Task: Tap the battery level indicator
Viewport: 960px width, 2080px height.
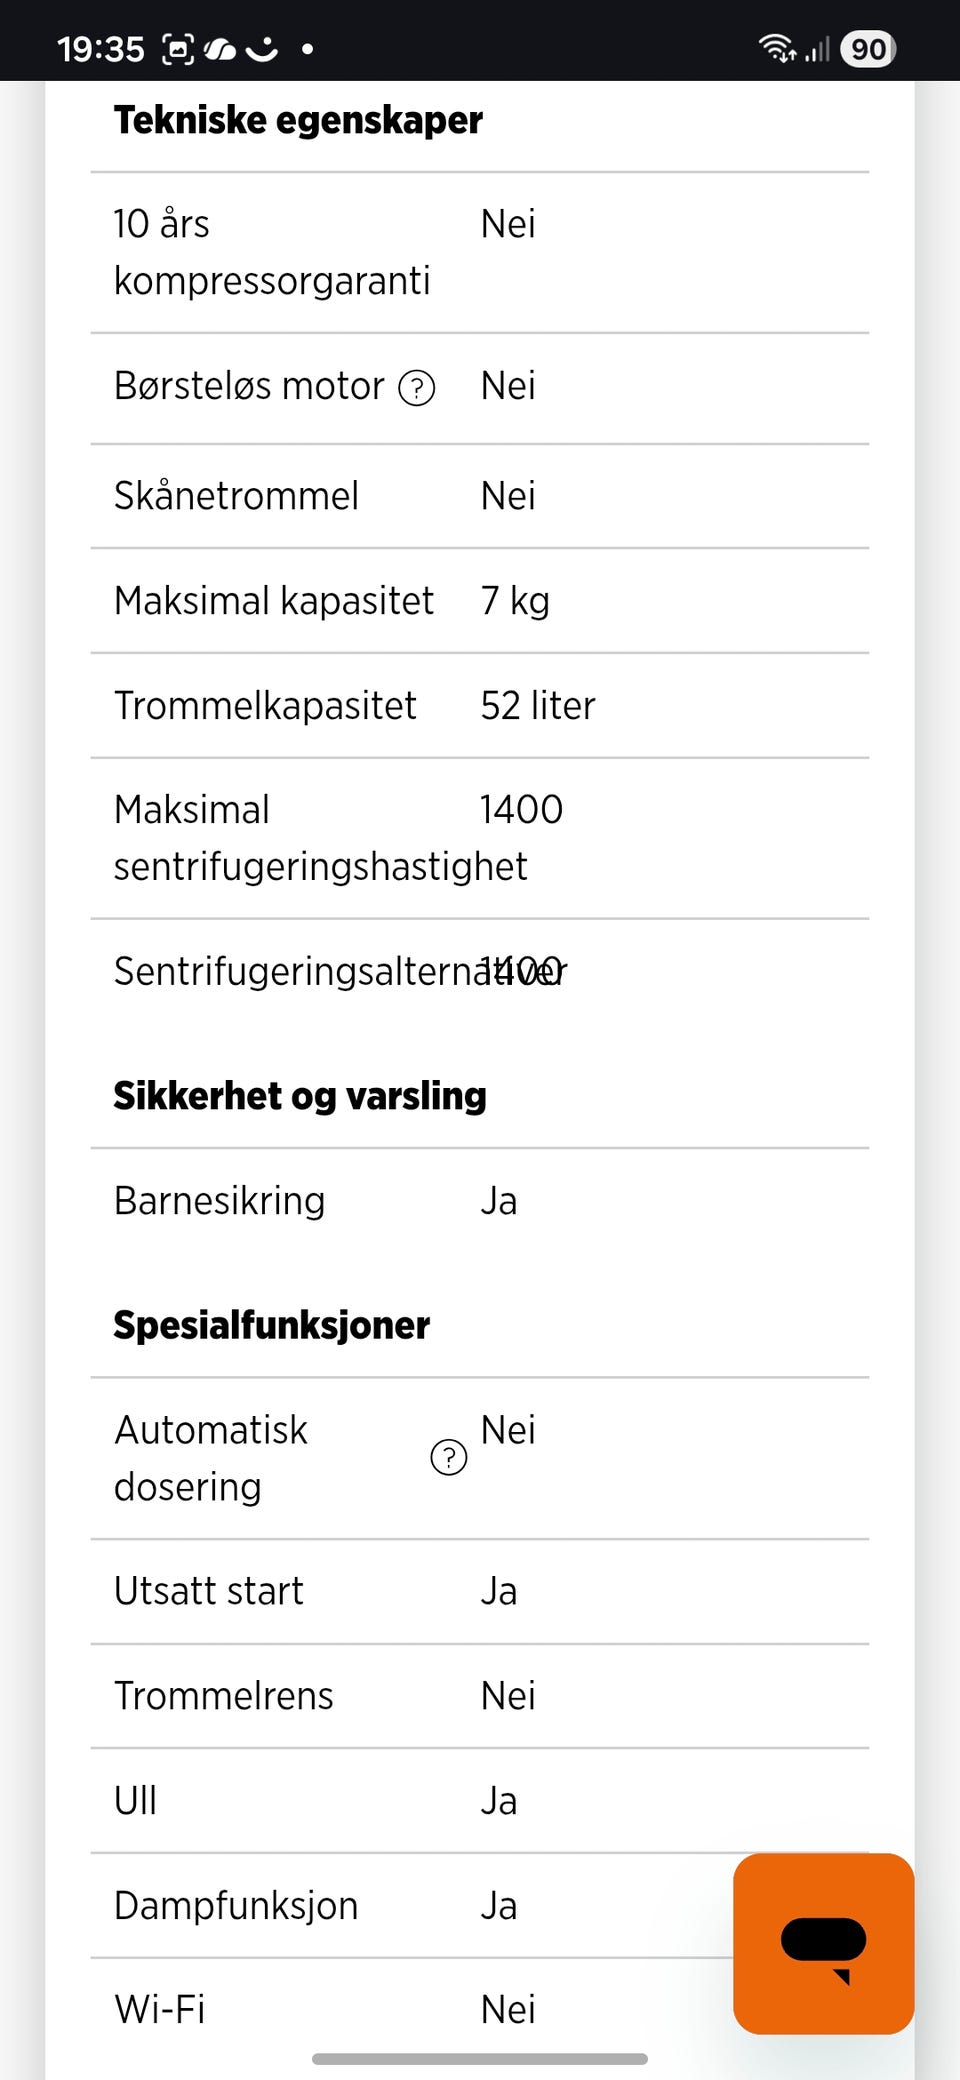Action: [867, 48]
